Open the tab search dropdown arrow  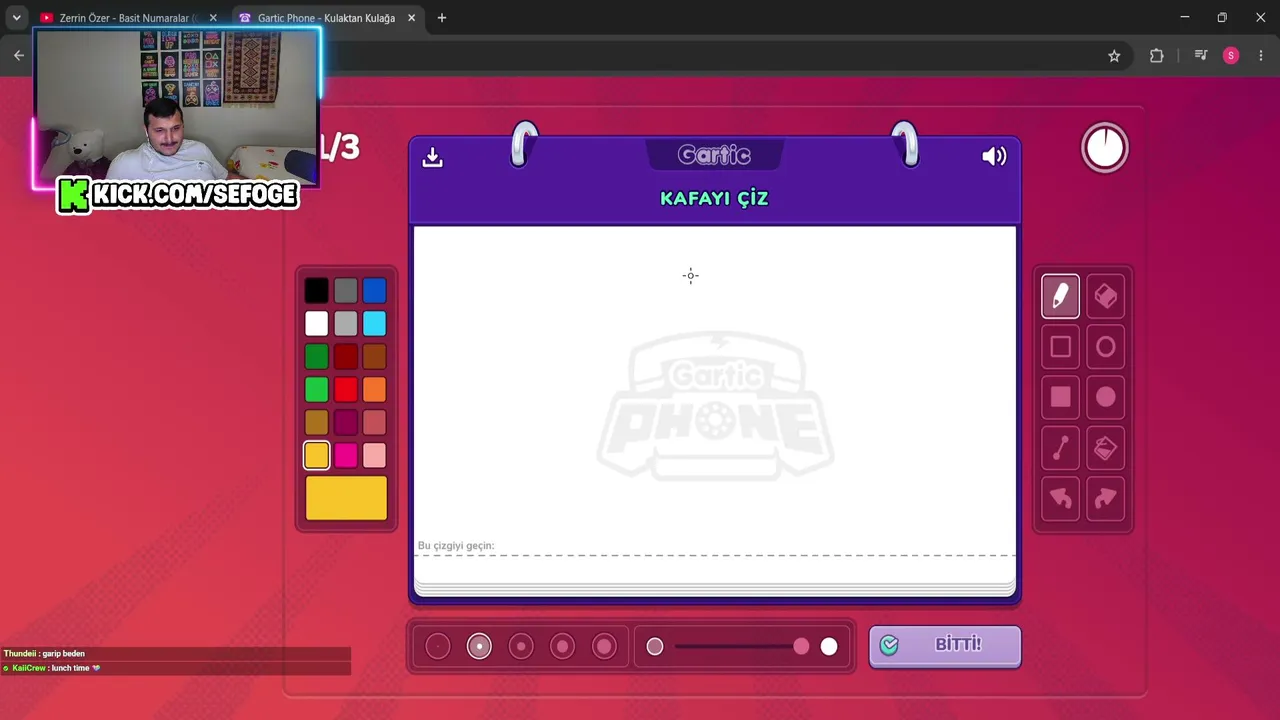coord(16,18)
